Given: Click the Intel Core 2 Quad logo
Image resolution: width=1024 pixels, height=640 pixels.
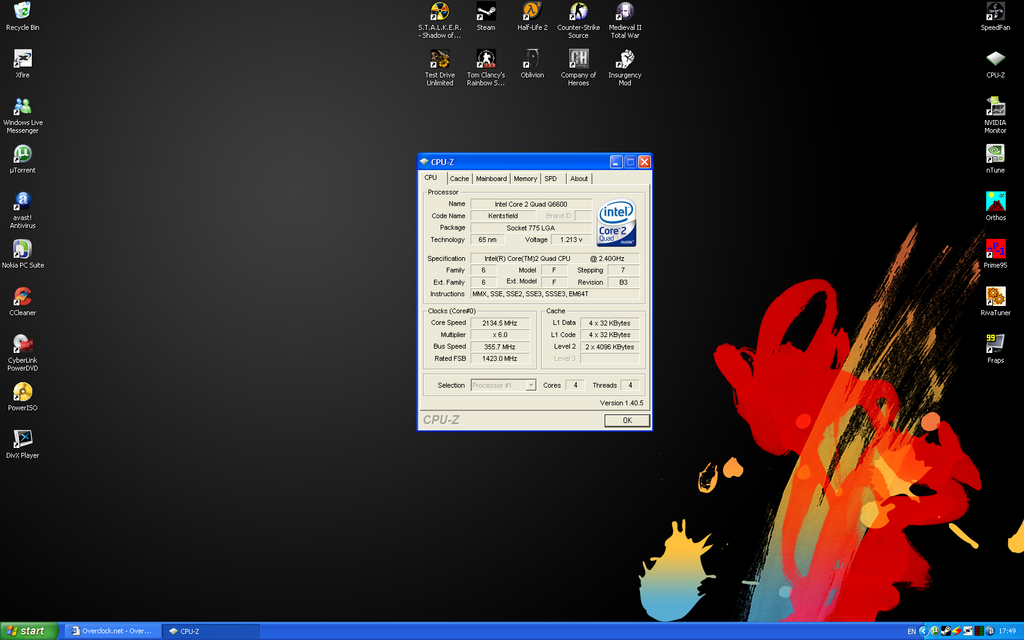Looking at the screenshot, I should tap(616, 223).
